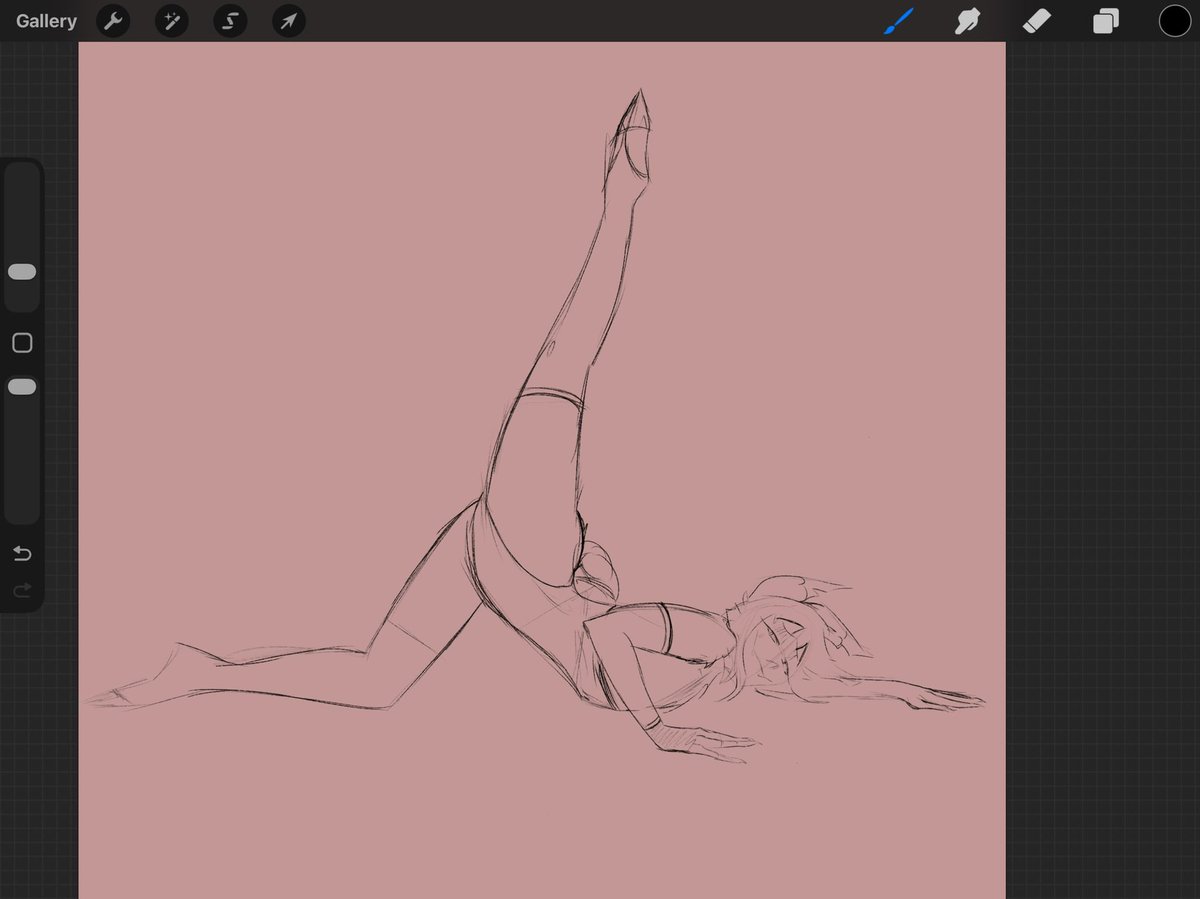Tap the undo arrow in the sidebar
Screen dimensions: 1200x899
[21, 553]
